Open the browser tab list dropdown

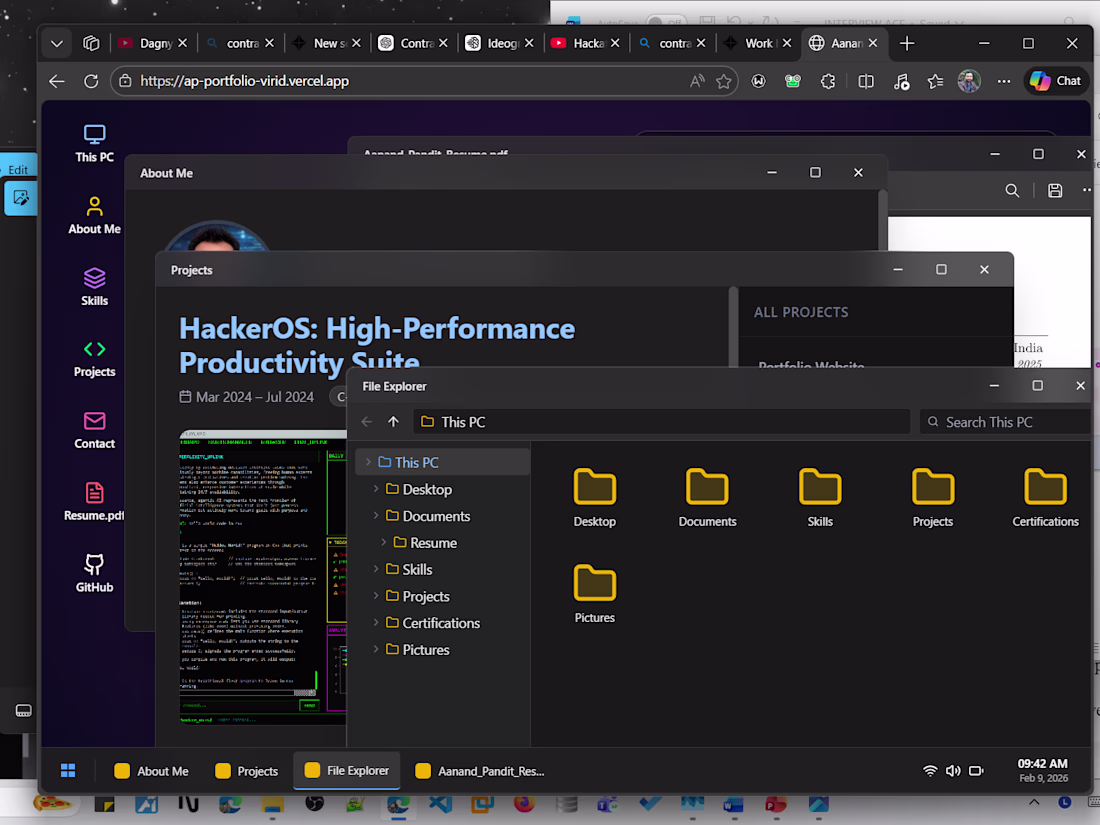click(x=57, y=43)
